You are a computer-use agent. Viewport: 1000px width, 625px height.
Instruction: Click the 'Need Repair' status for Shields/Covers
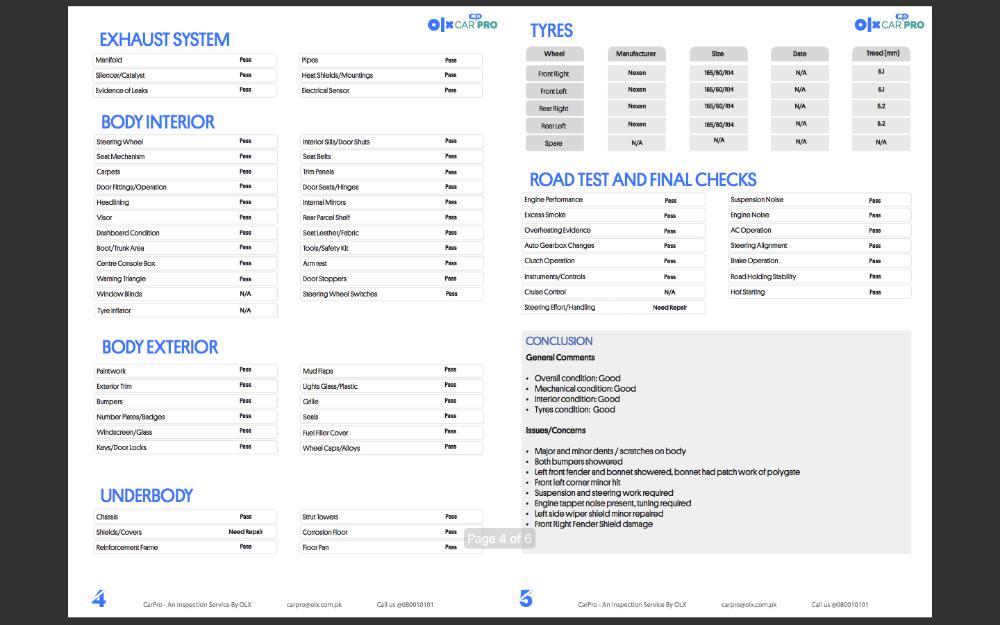245,532
